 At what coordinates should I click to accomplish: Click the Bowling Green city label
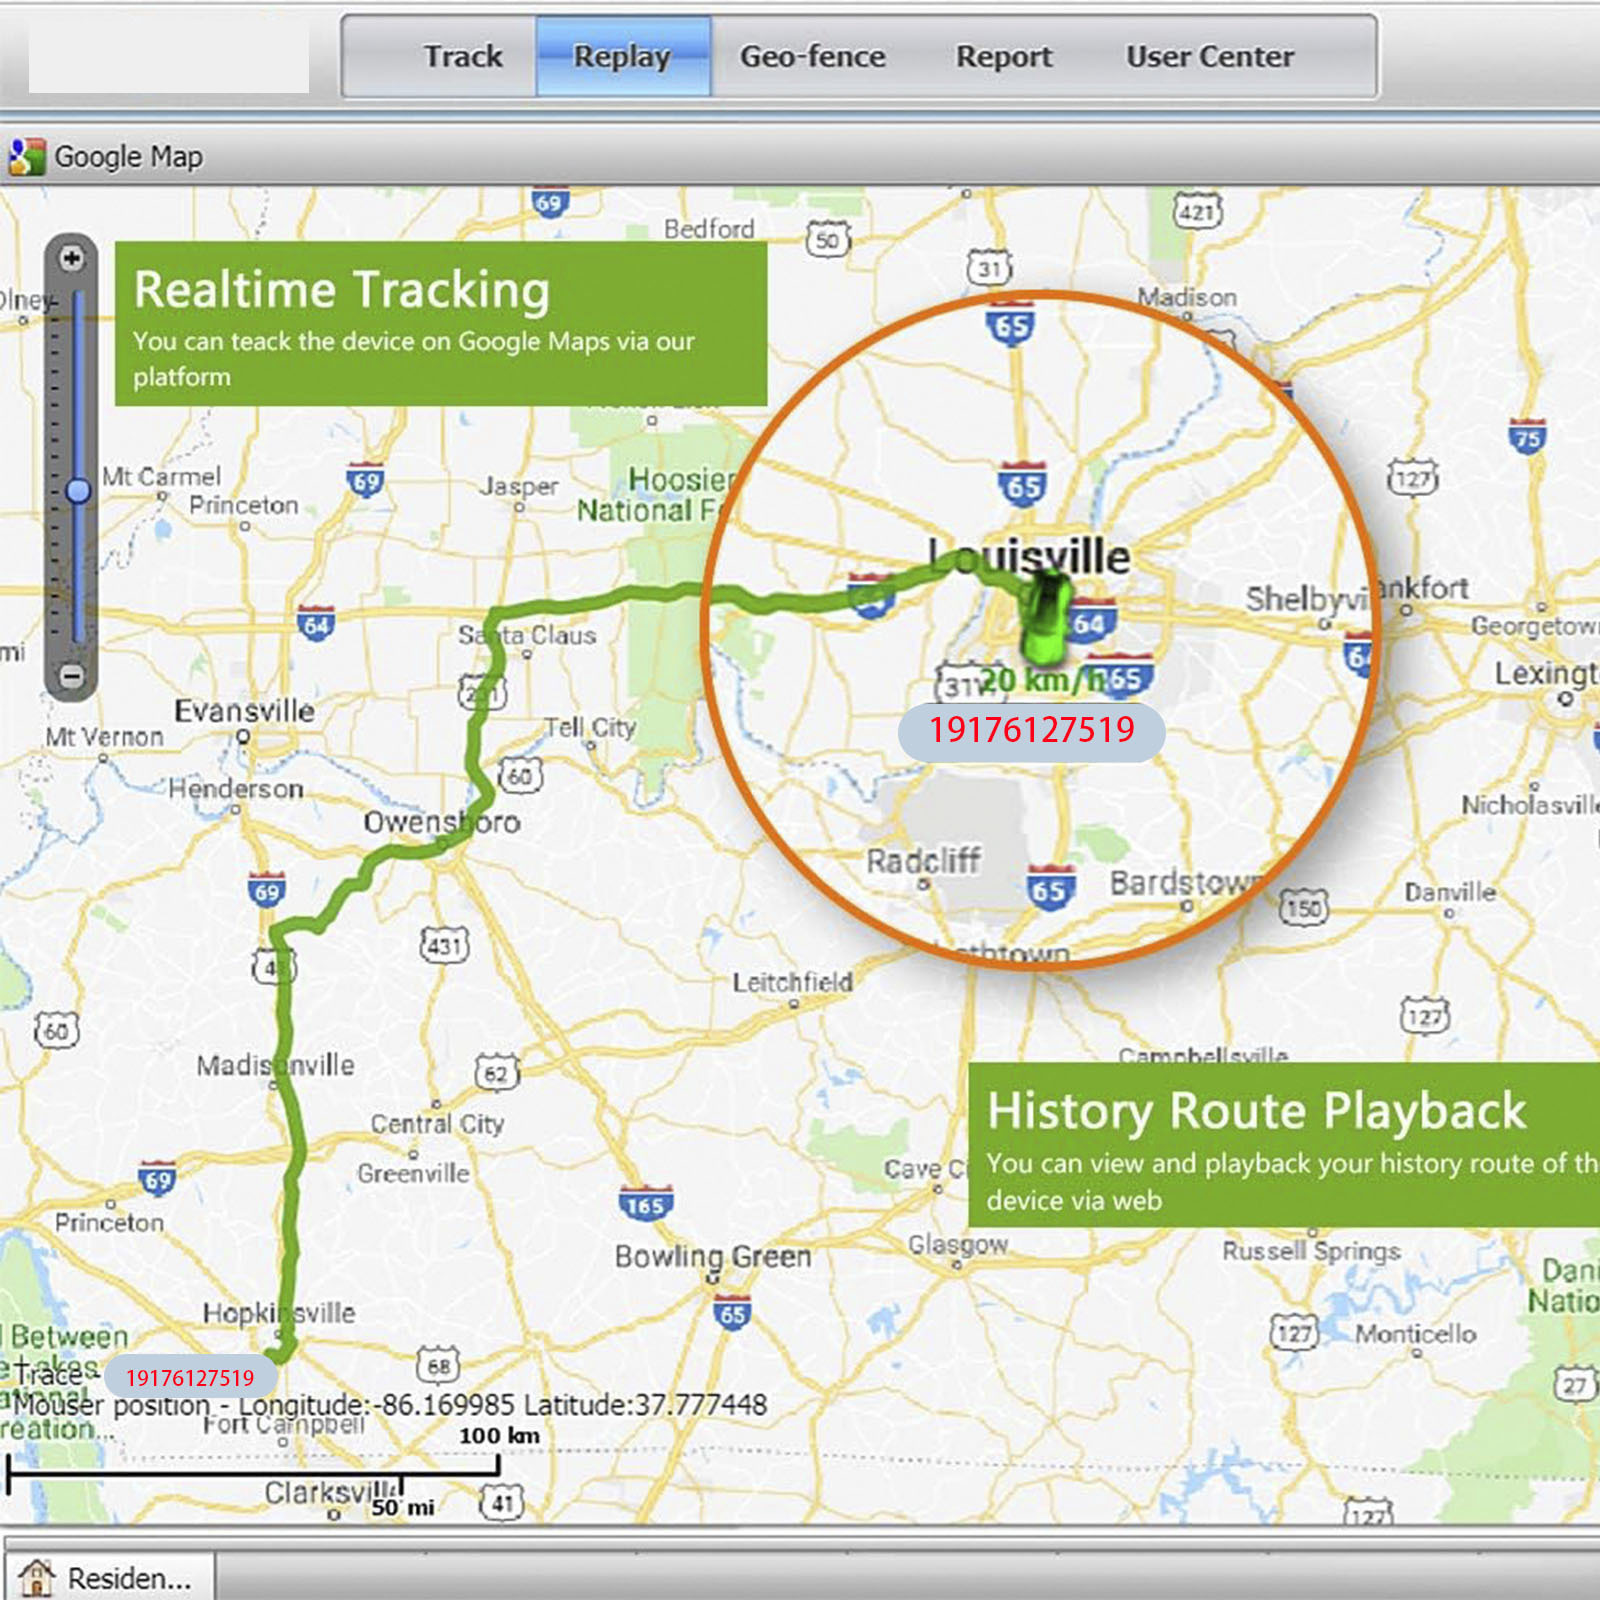pyautogui.click(x=713, y=1257)
